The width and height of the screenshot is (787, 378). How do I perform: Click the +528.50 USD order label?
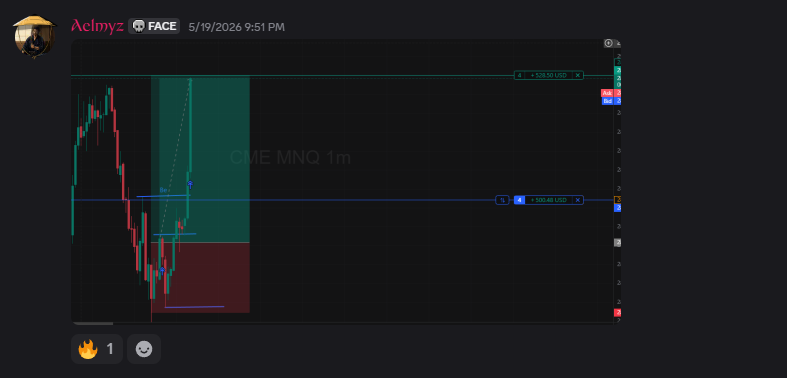click(x=549, y=75)
